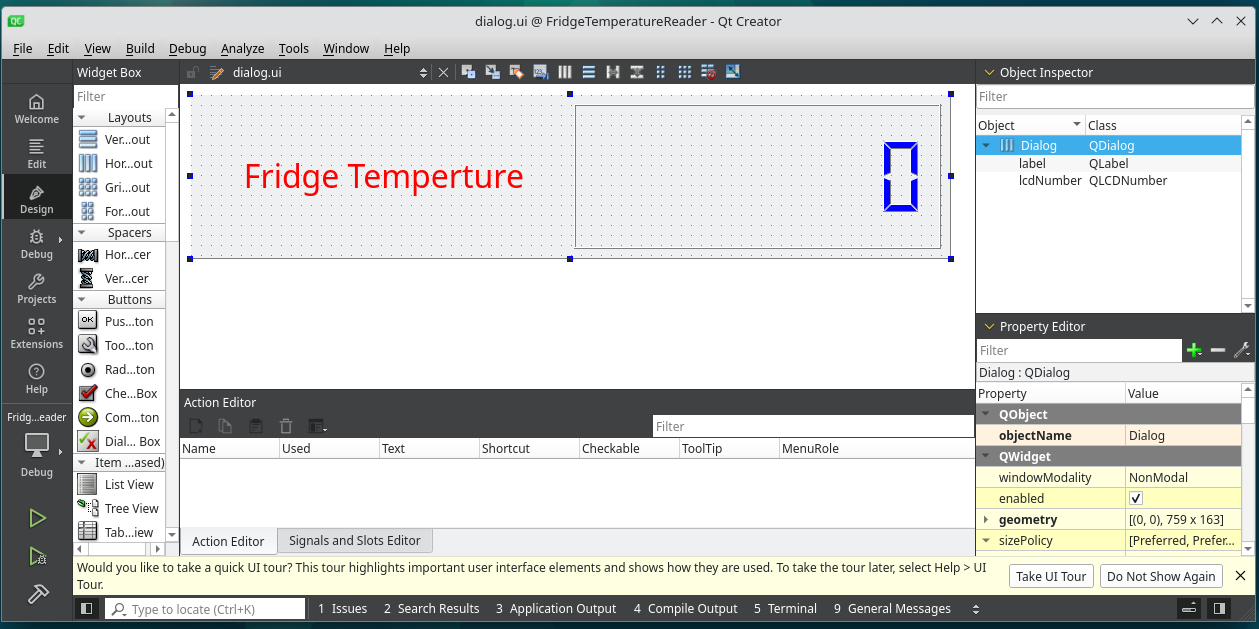
Task: Click the hammer Build icon
Action: 37,593
